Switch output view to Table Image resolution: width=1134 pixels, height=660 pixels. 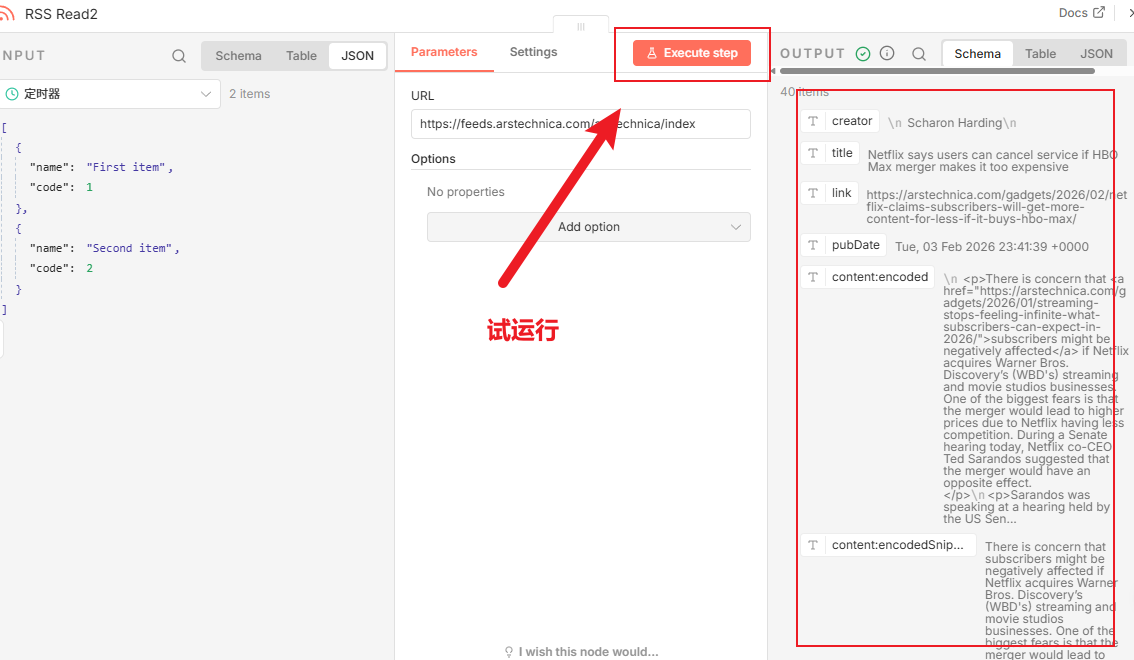click(x=1040, y=54)
